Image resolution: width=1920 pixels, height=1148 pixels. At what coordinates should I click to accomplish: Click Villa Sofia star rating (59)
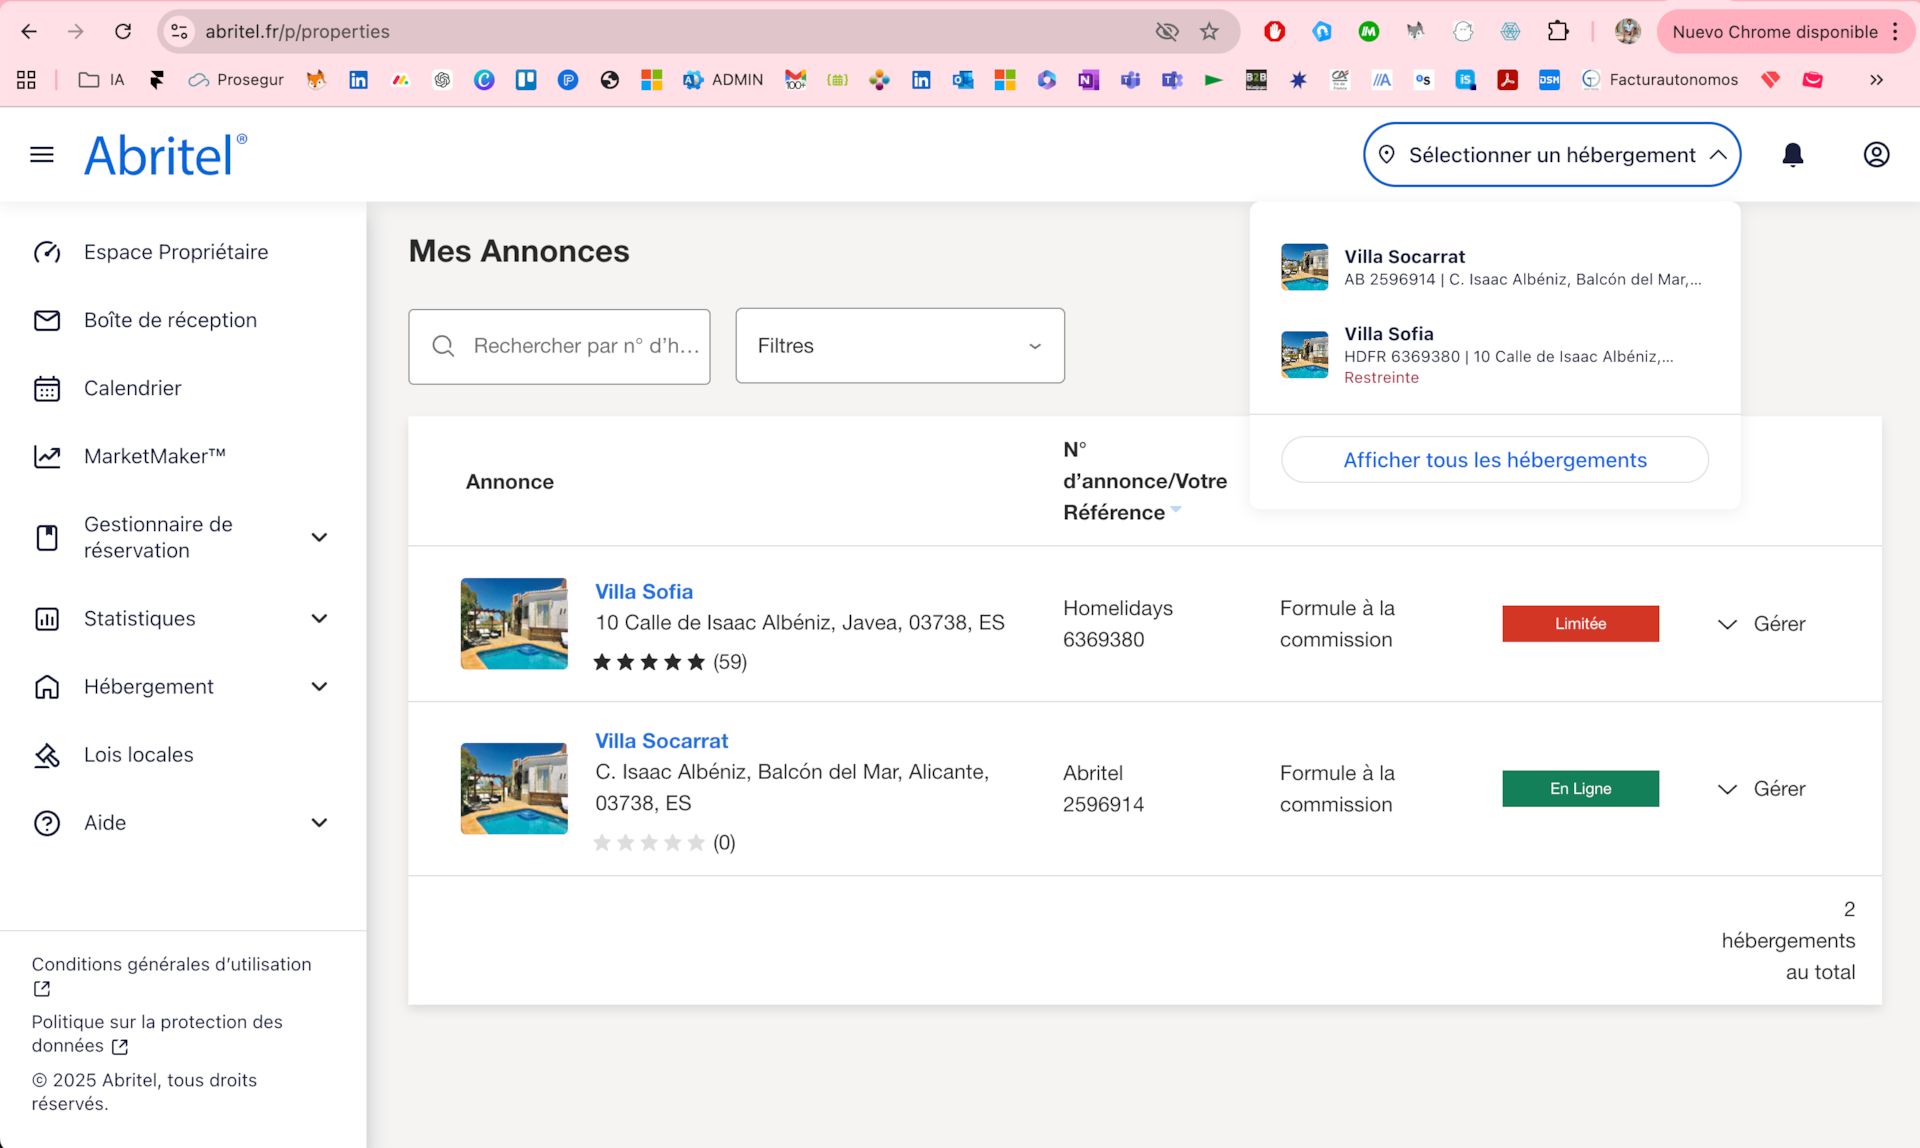tap(670, 662)
